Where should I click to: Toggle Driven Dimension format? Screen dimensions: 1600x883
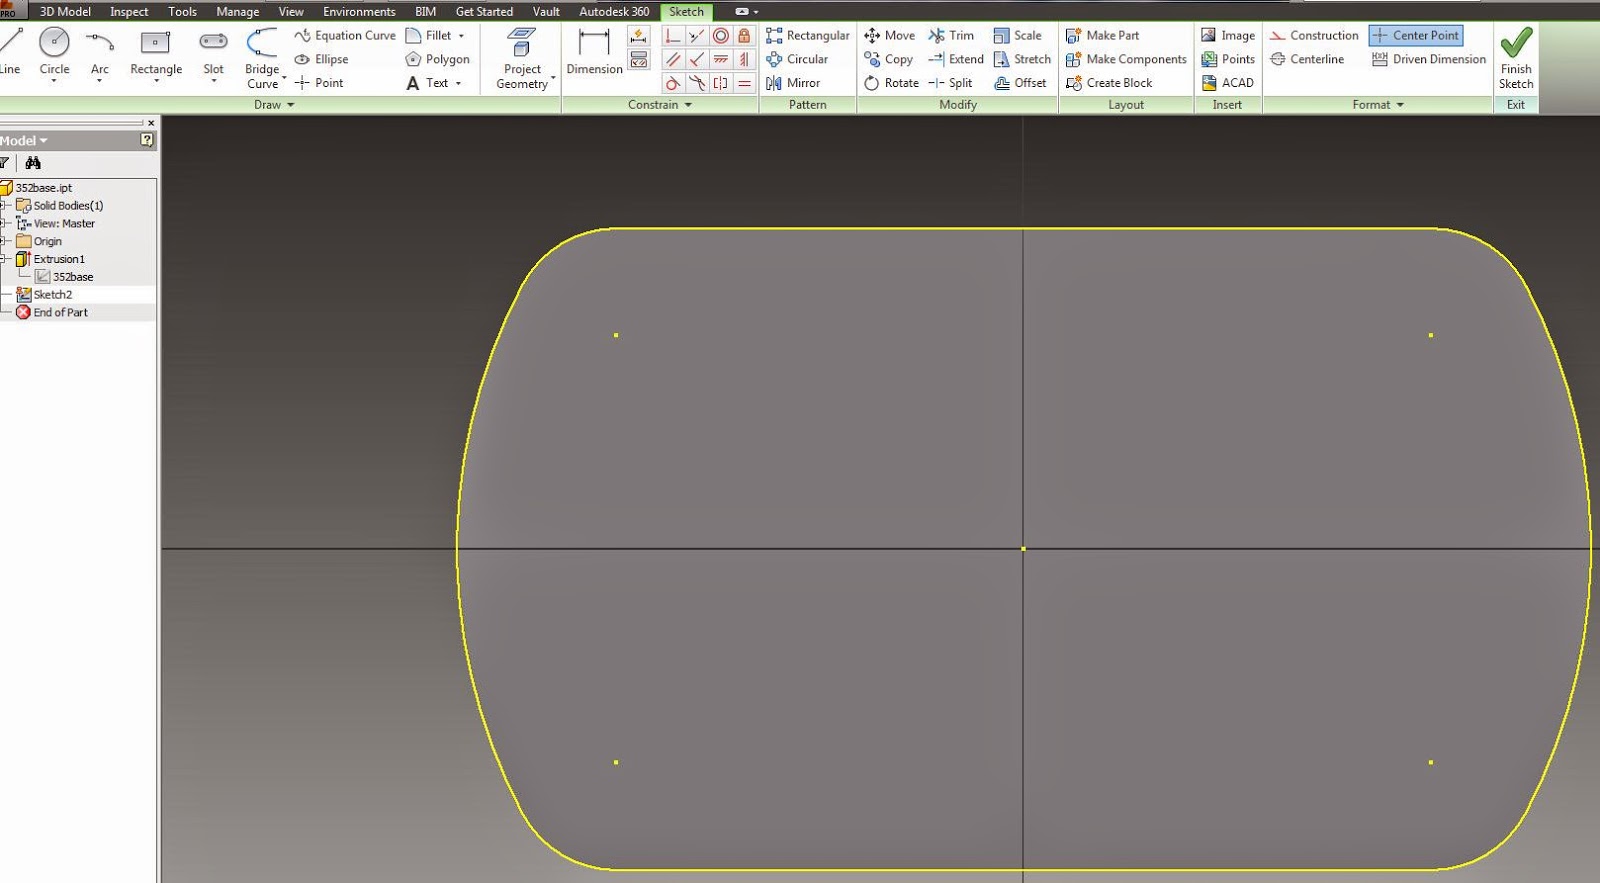point(1429,59)
